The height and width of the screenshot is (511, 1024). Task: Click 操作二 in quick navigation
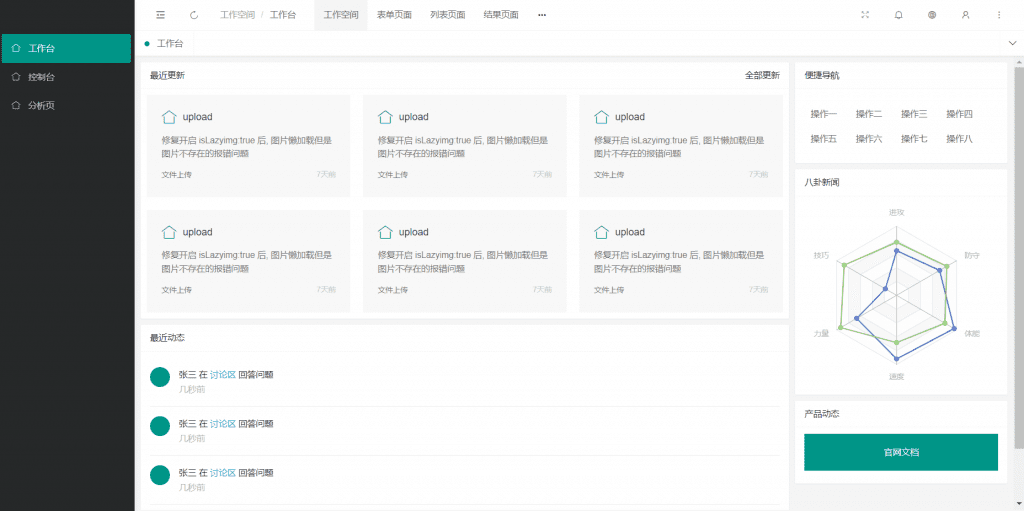tap(869, 114)
